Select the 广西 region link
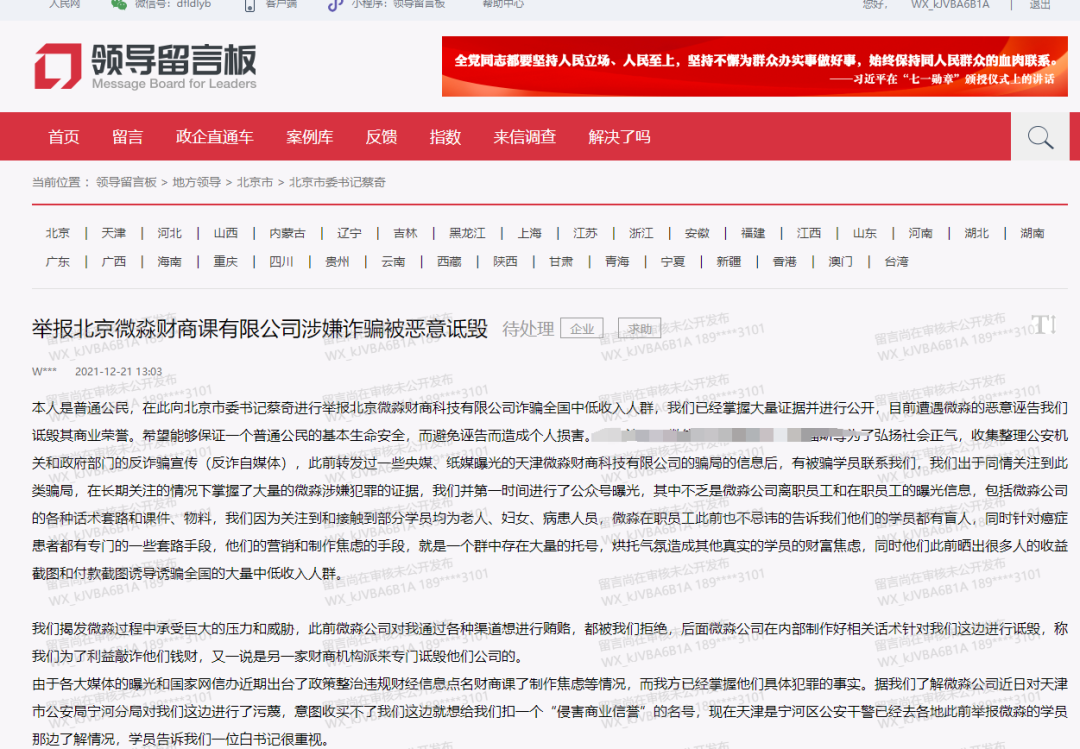The height and width of the screenshot is (749, 1080). [x=114, y=261]
